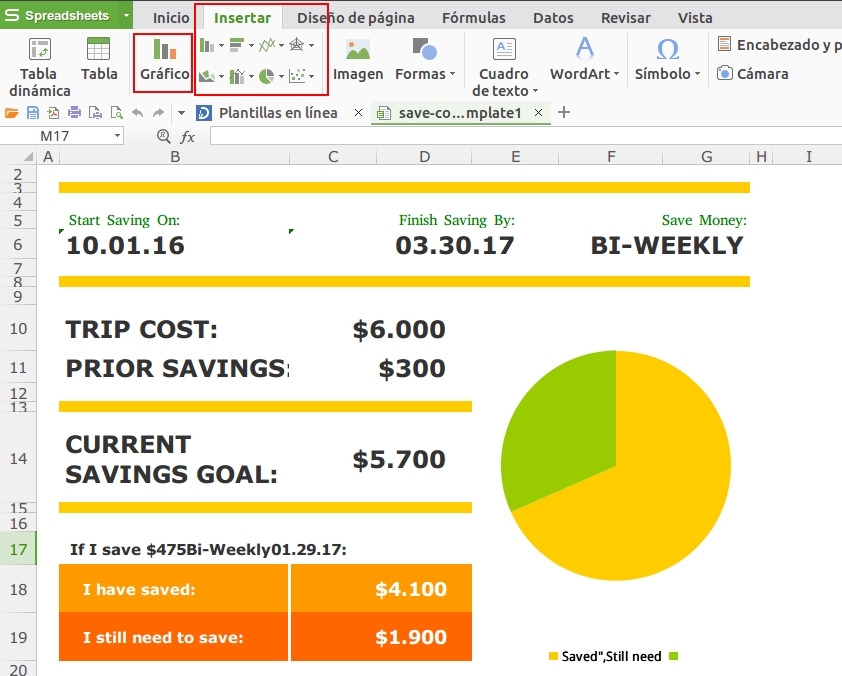This screenshot has width=842, height=676.
Task: Select the pie chart icon
Action: (x=265, y=76)
